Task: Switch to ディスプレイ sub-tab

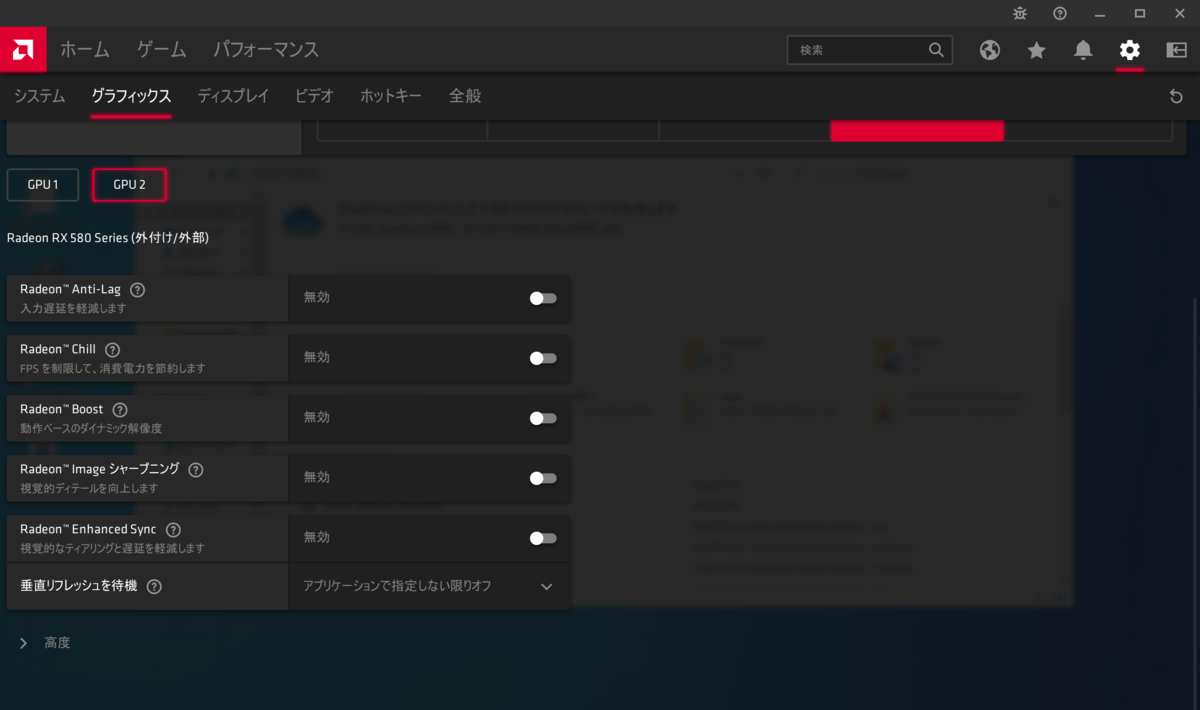Action: (x=233, y=96)
